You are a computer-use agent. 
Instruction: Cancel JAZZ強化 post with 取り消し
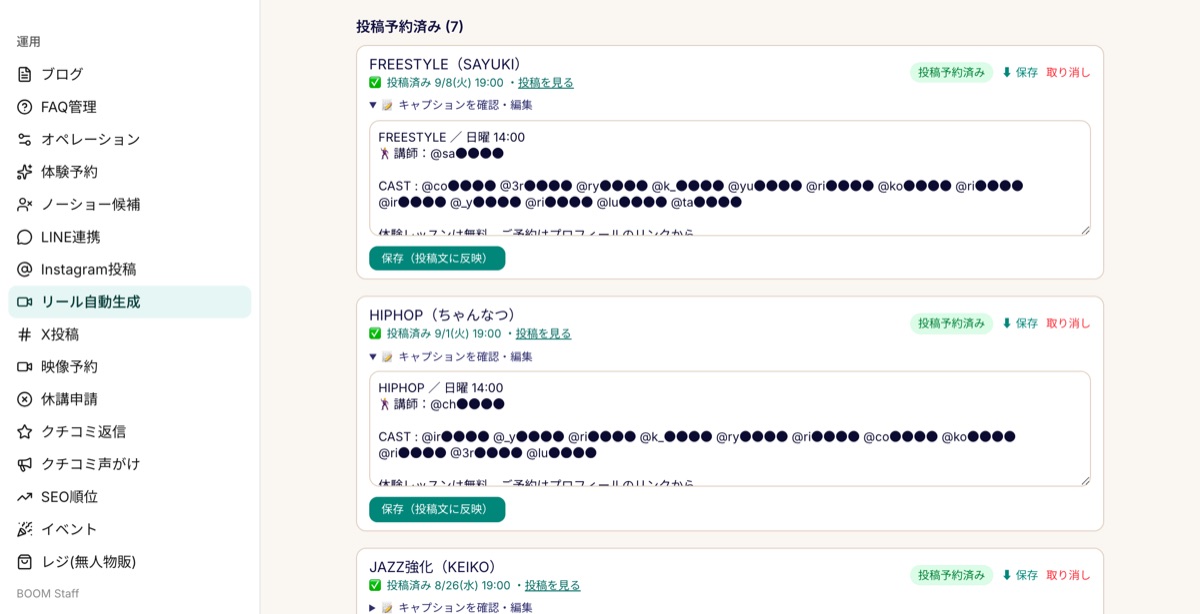1068,575
